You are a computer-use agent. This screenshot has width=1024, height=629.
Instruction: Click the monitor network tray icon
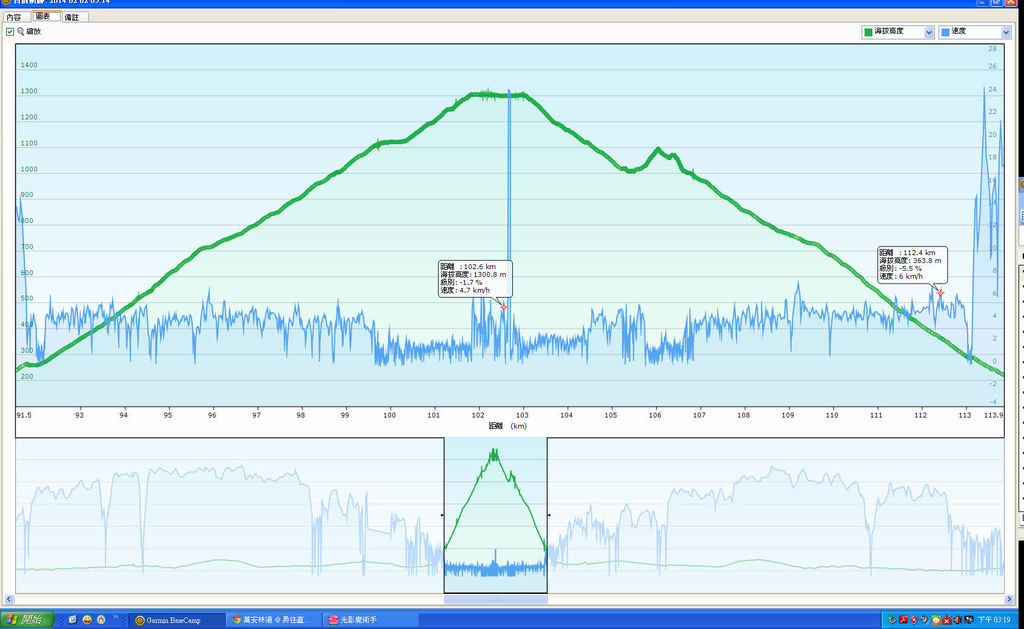(969, 620)
